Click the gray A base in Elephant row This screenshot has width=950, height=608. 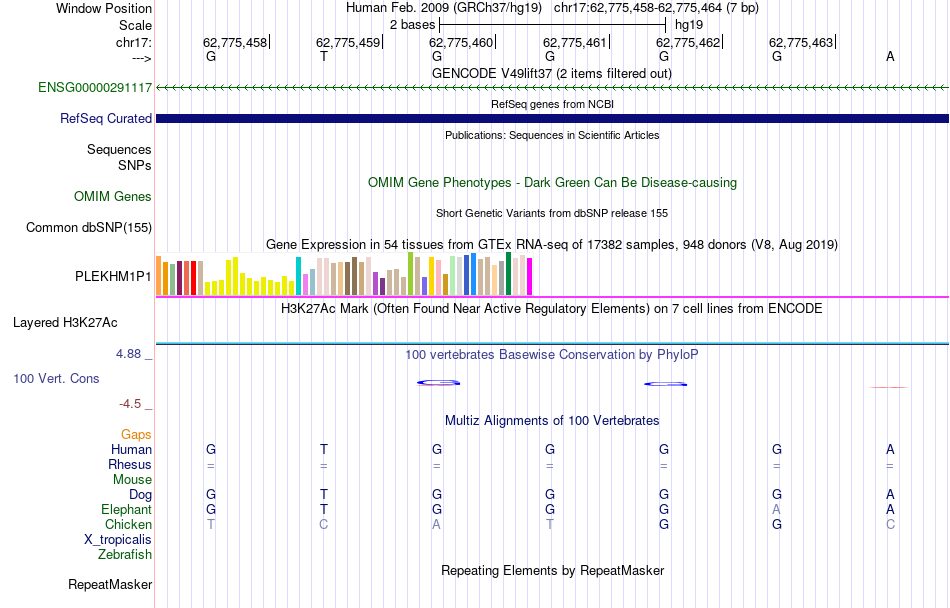tap(777, 510)
